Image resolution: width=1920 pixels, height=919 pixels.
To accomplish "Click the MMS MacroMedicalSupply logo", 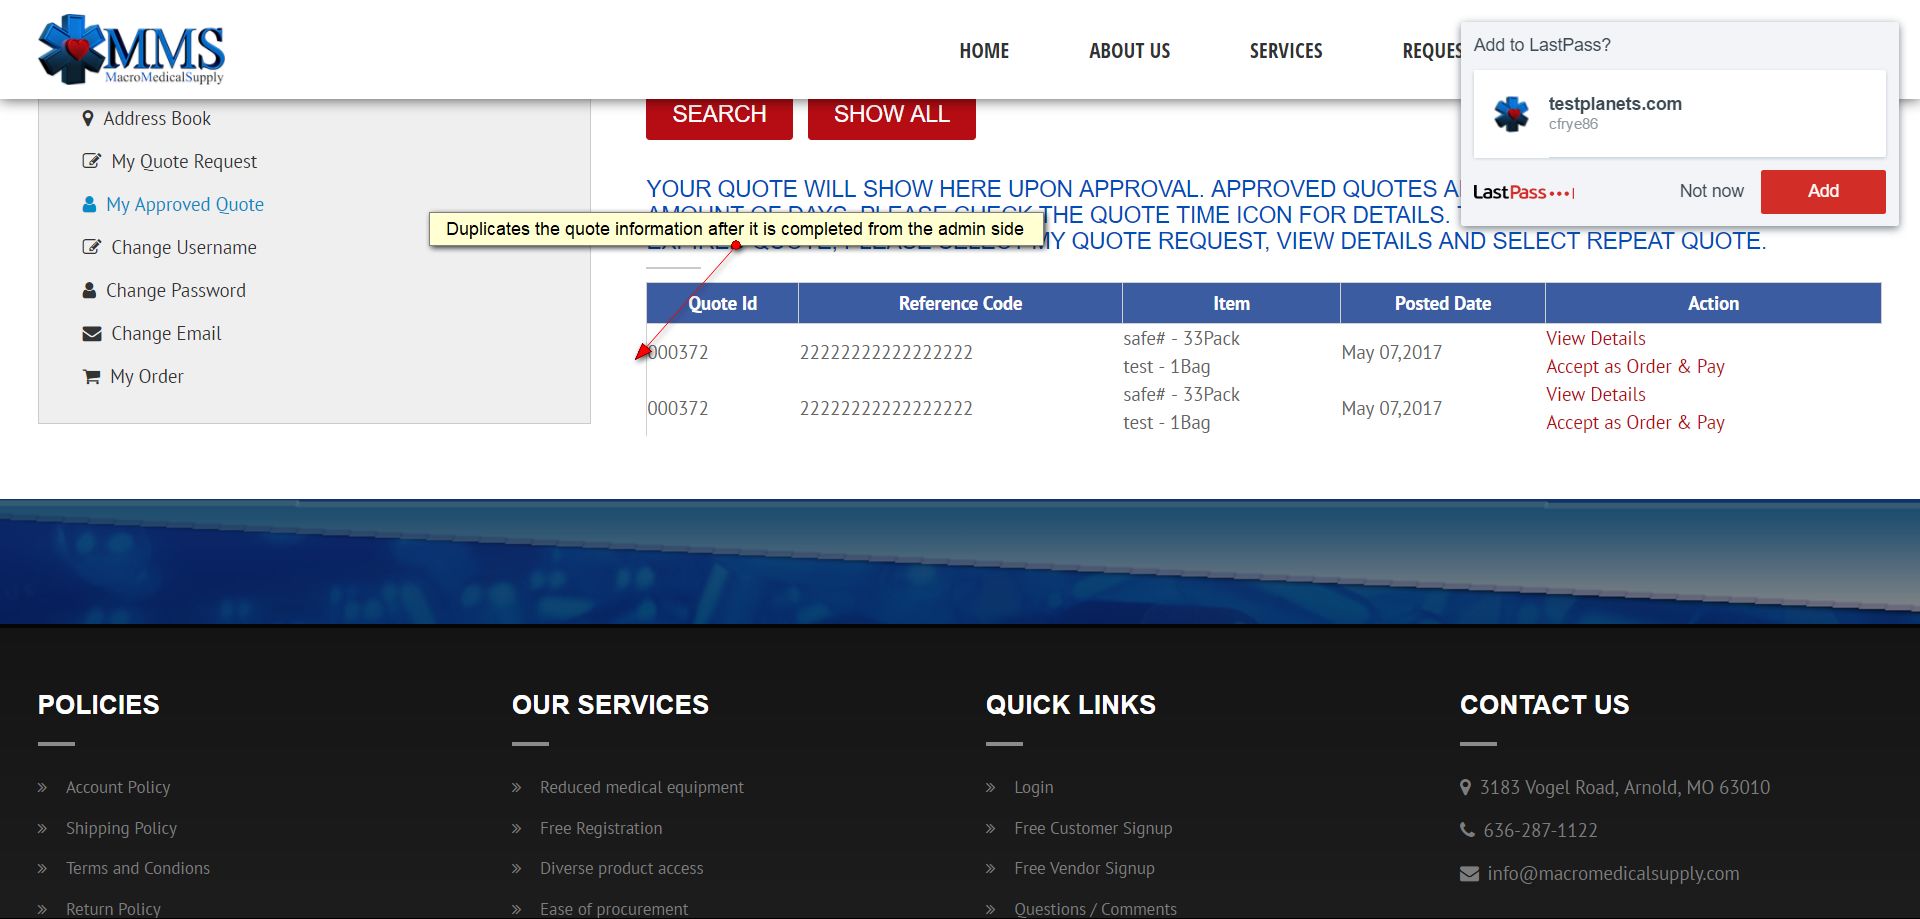I will coord(131,50).
